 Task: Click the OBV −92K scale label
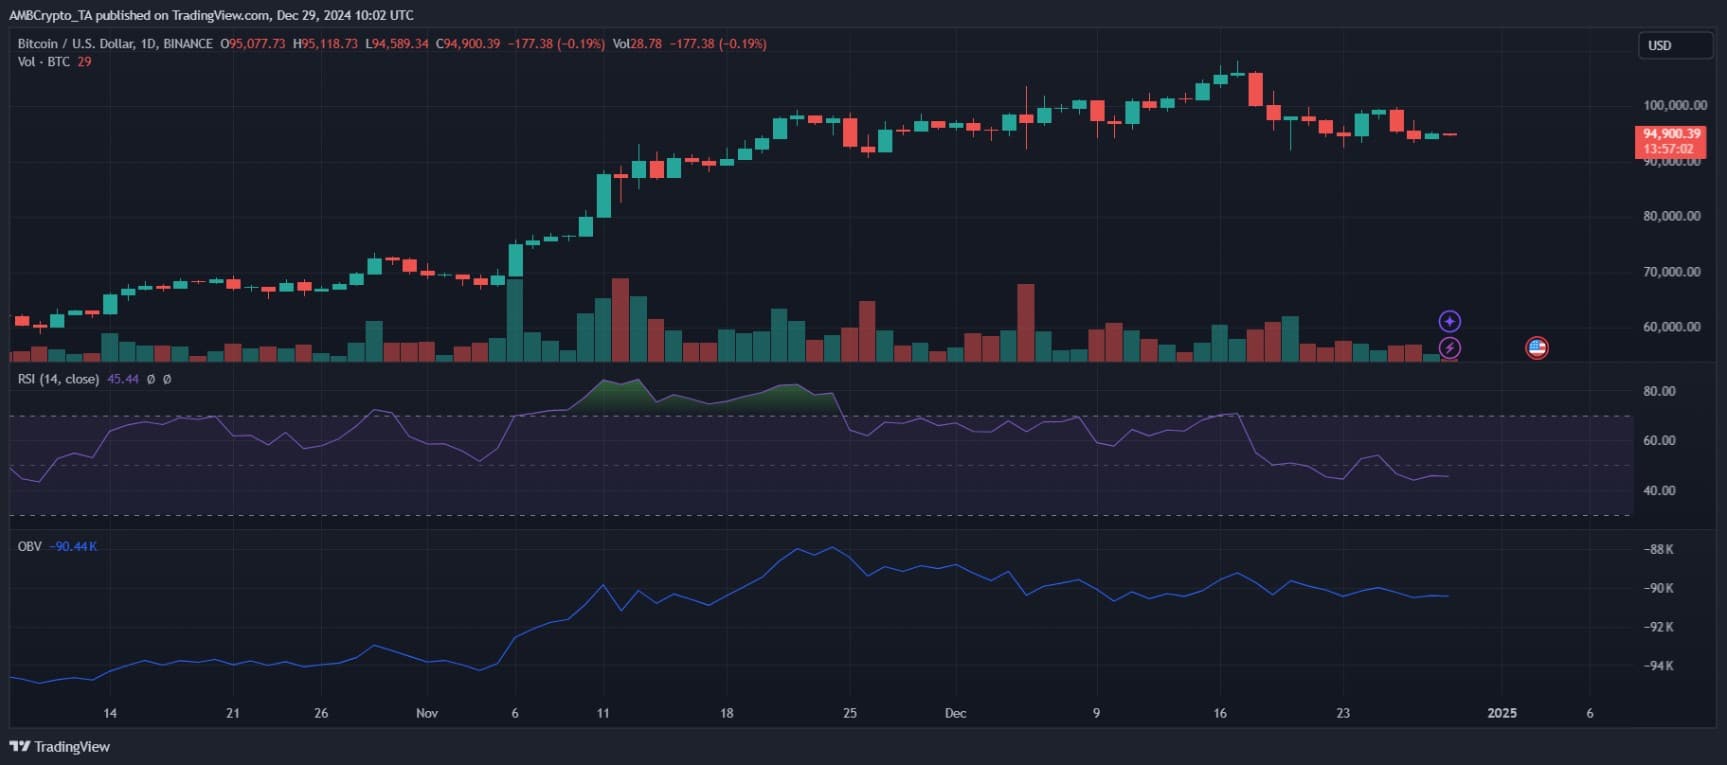(1659, 627)
